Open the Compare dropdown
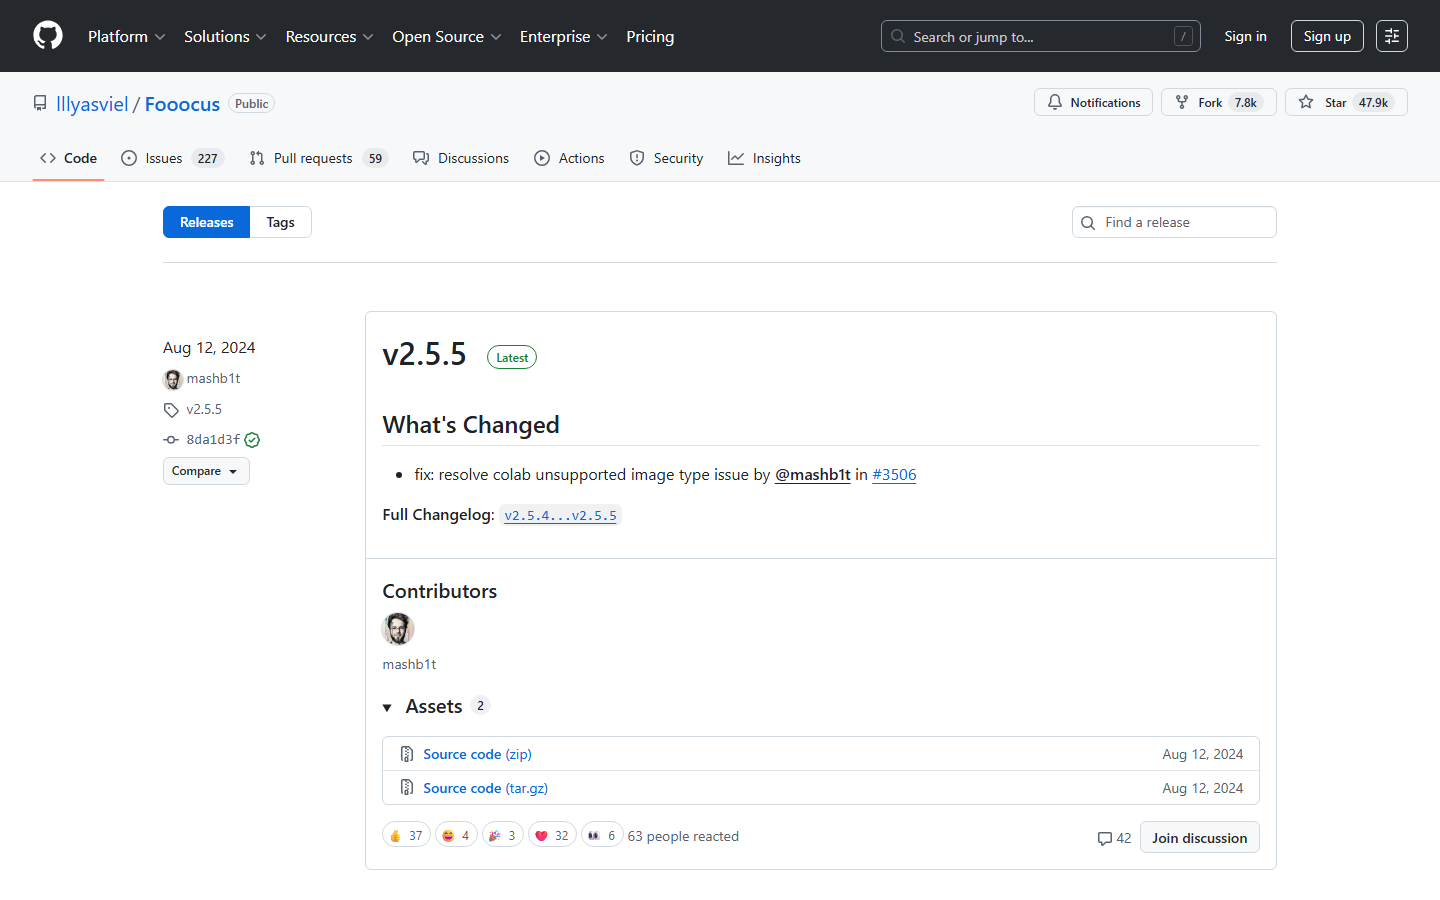 [206, 470]
